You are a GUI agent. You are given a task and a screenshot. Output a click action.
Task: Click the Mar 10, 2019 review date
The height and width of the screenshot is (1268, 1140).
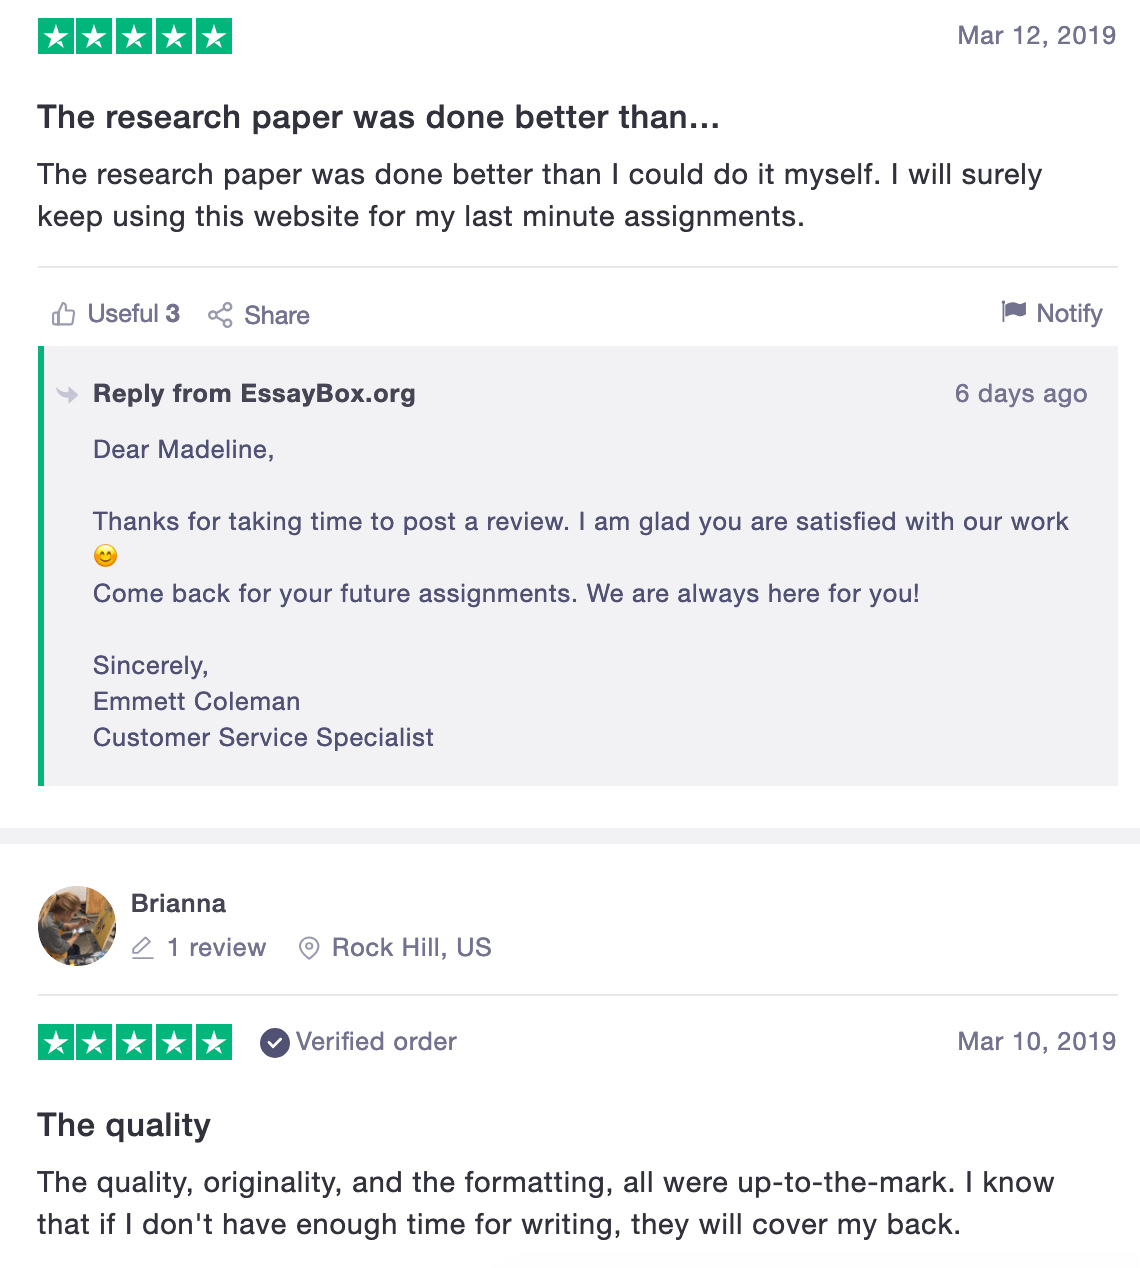coord(1036,1042)
